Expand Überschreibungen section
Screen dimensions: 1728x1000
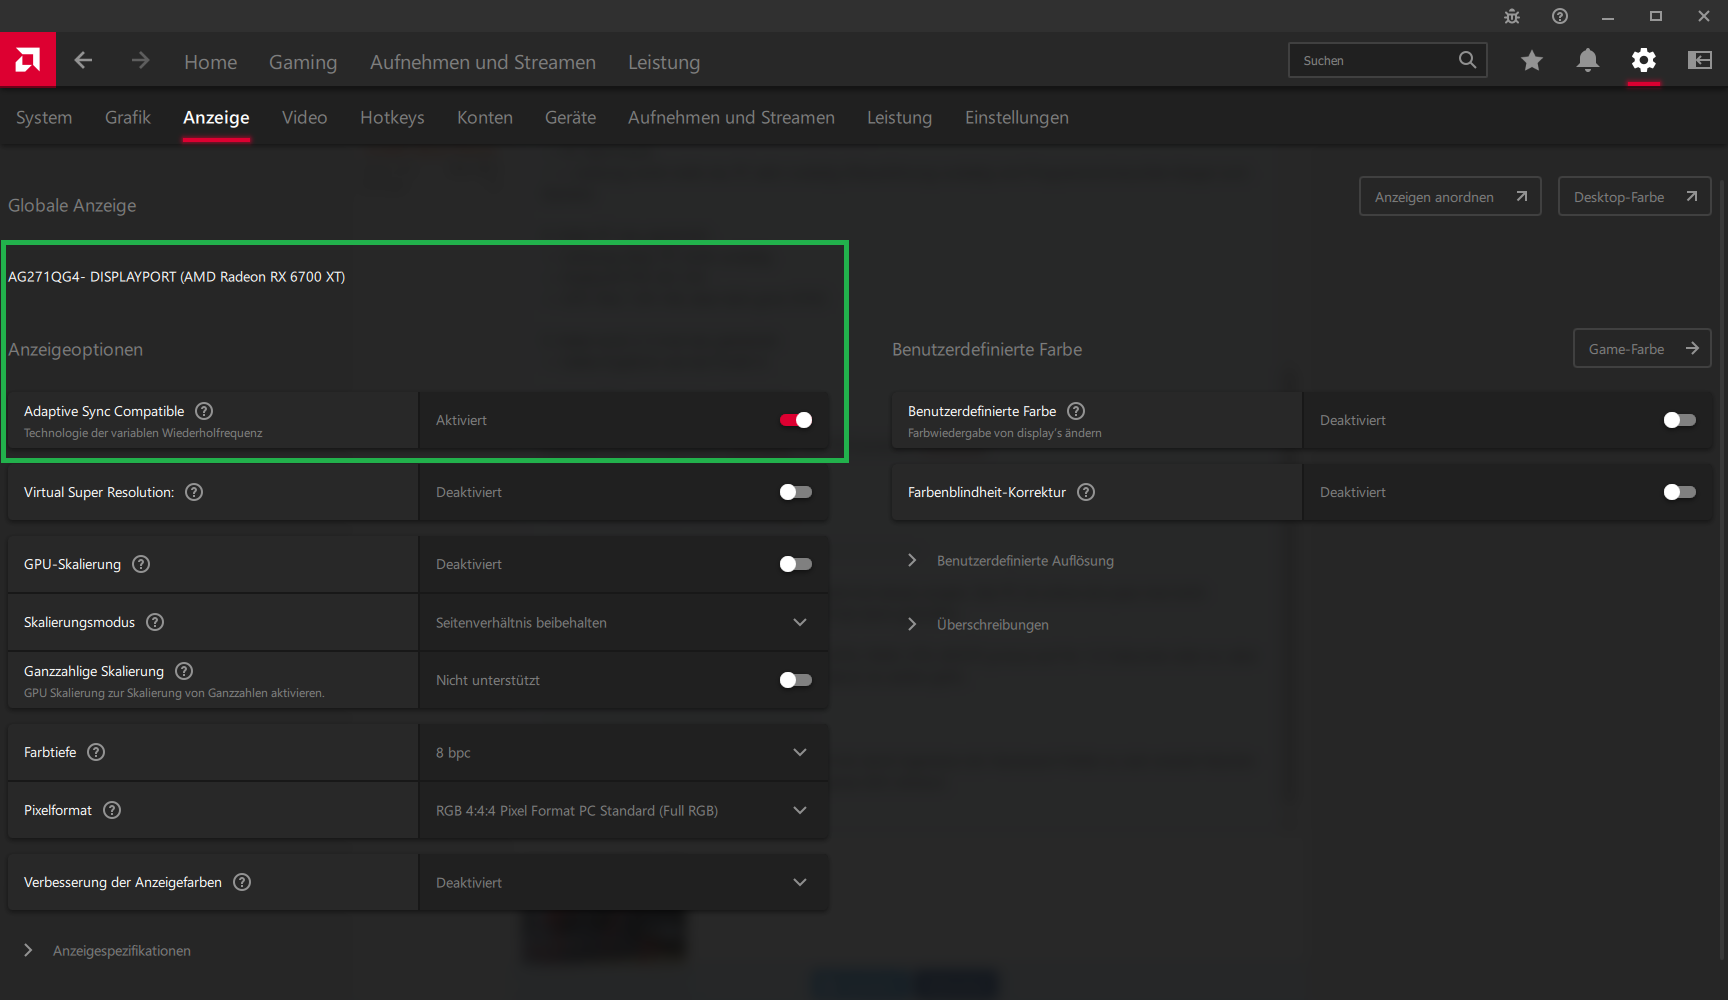979,625
